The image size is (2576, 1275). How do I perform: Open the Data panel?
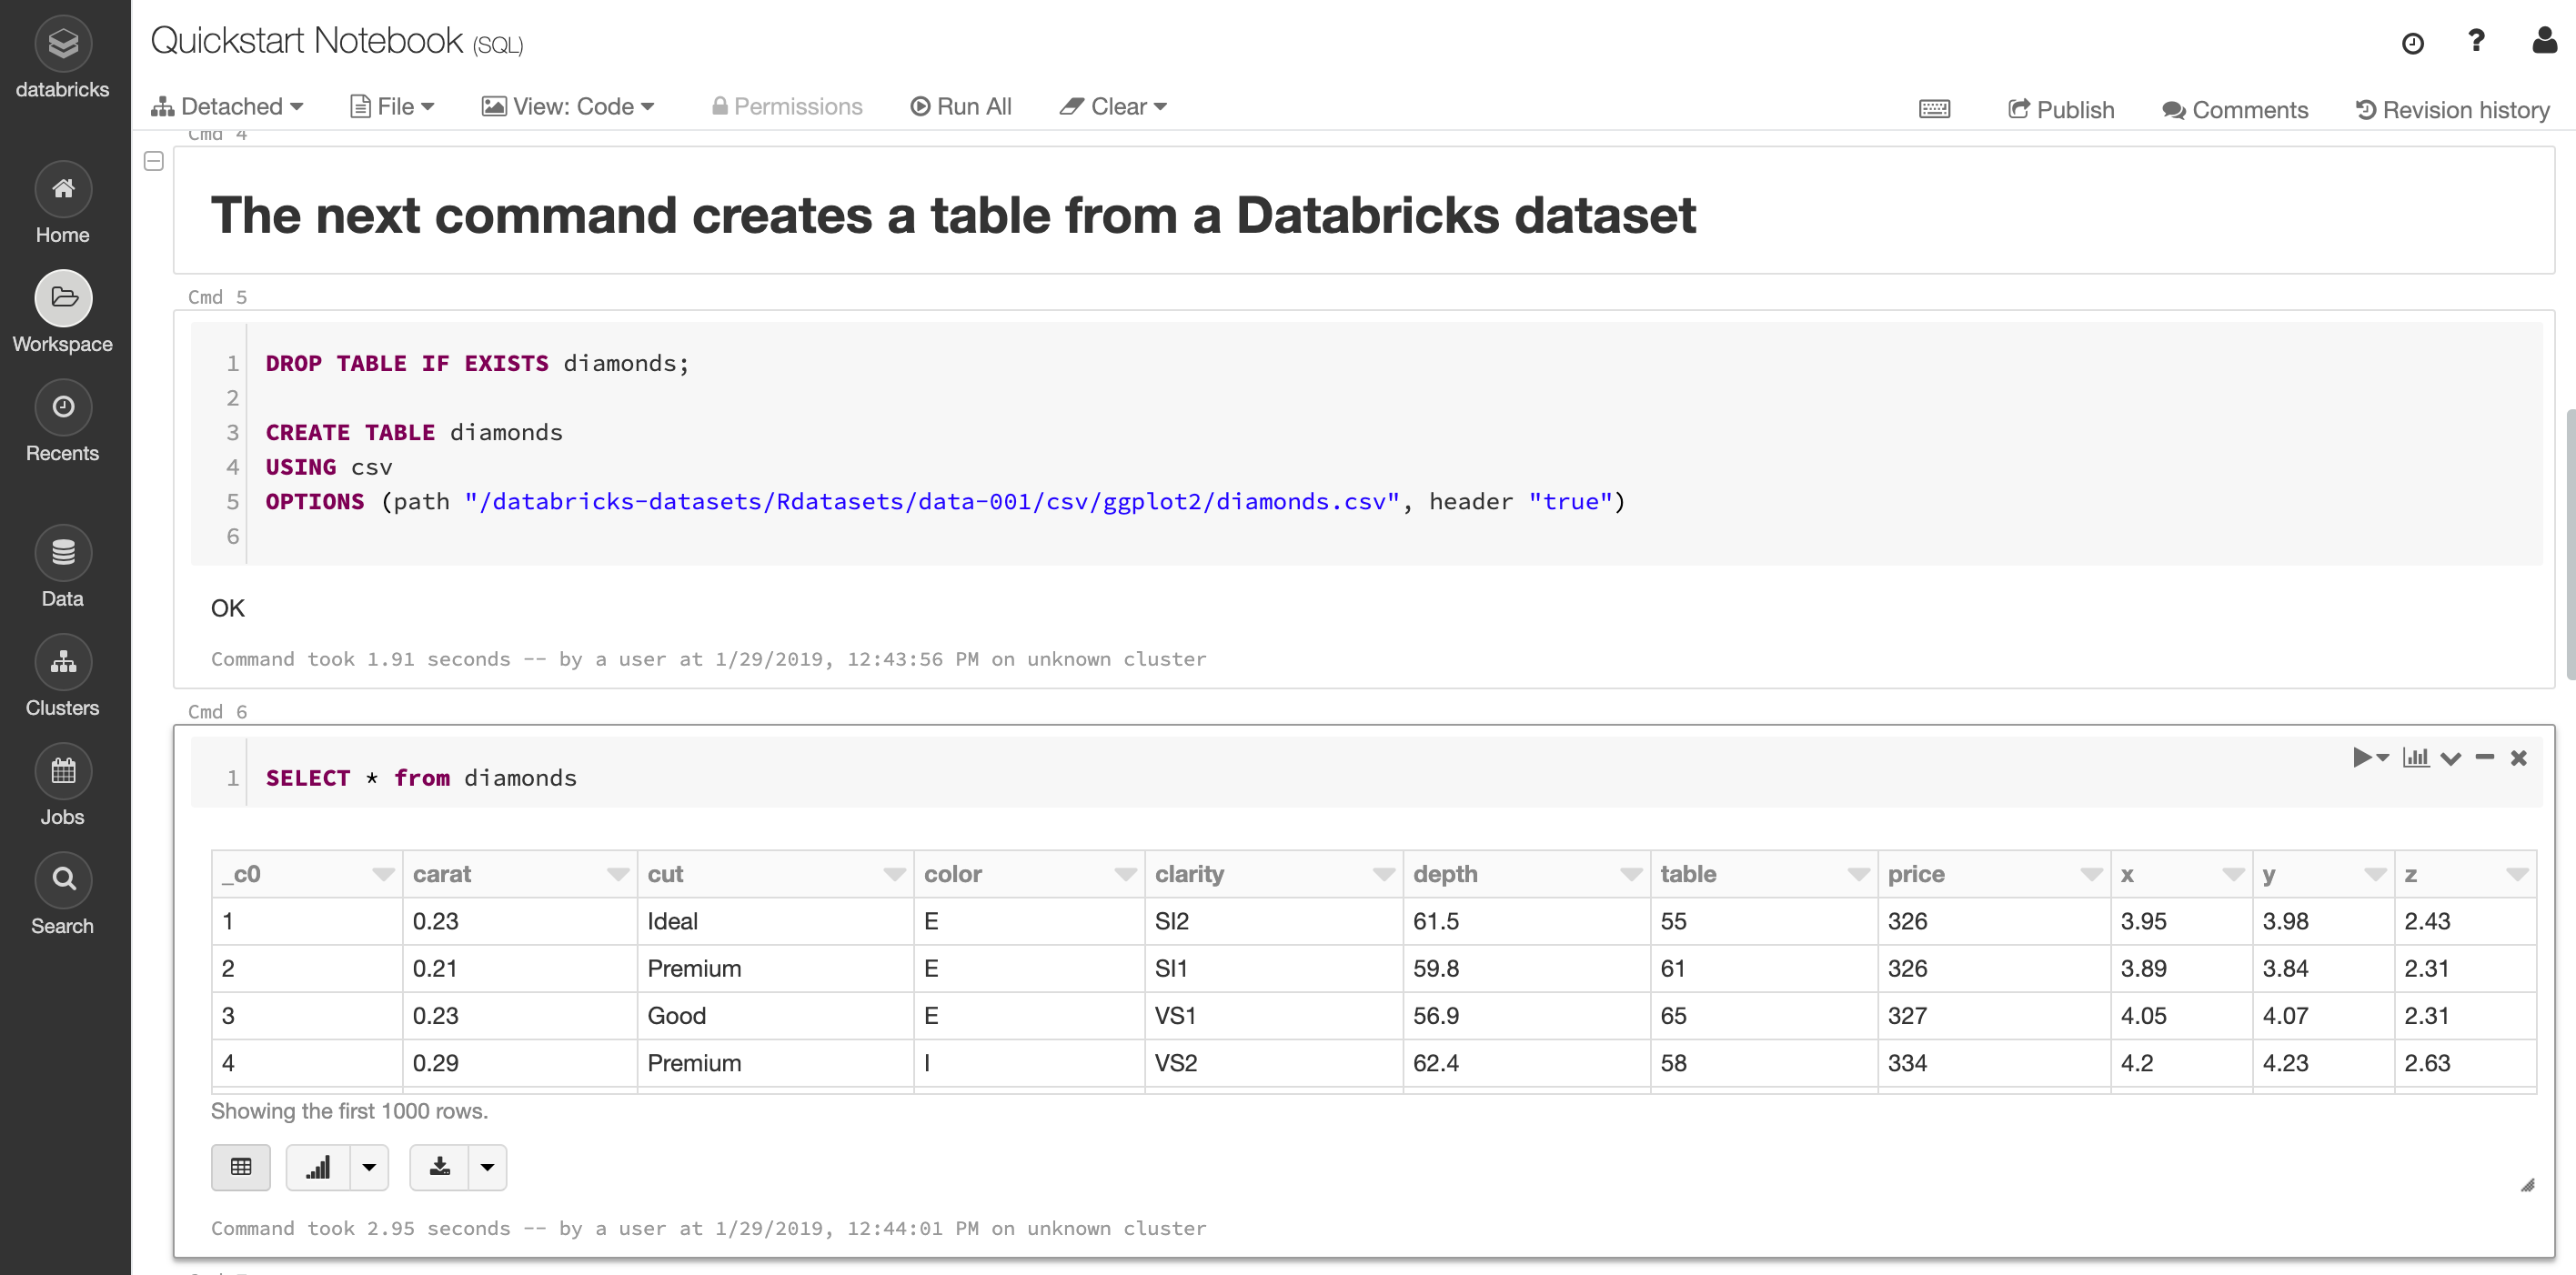click(63, 567)
